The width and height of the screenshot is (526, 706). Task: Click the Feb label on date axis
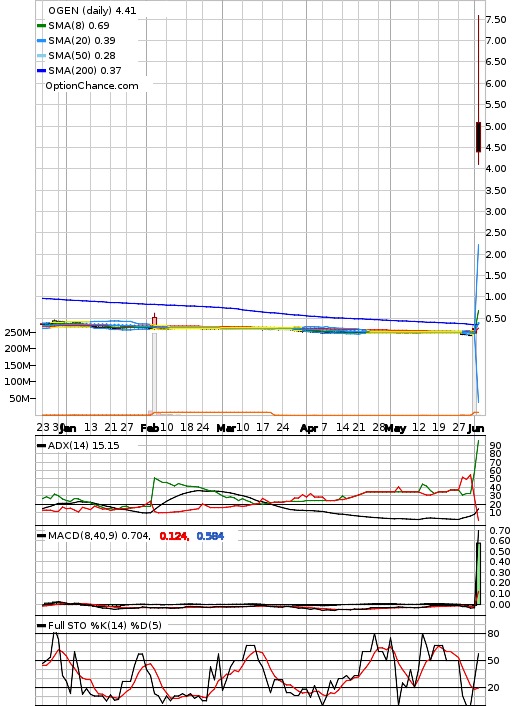click(x=149, y=428)
